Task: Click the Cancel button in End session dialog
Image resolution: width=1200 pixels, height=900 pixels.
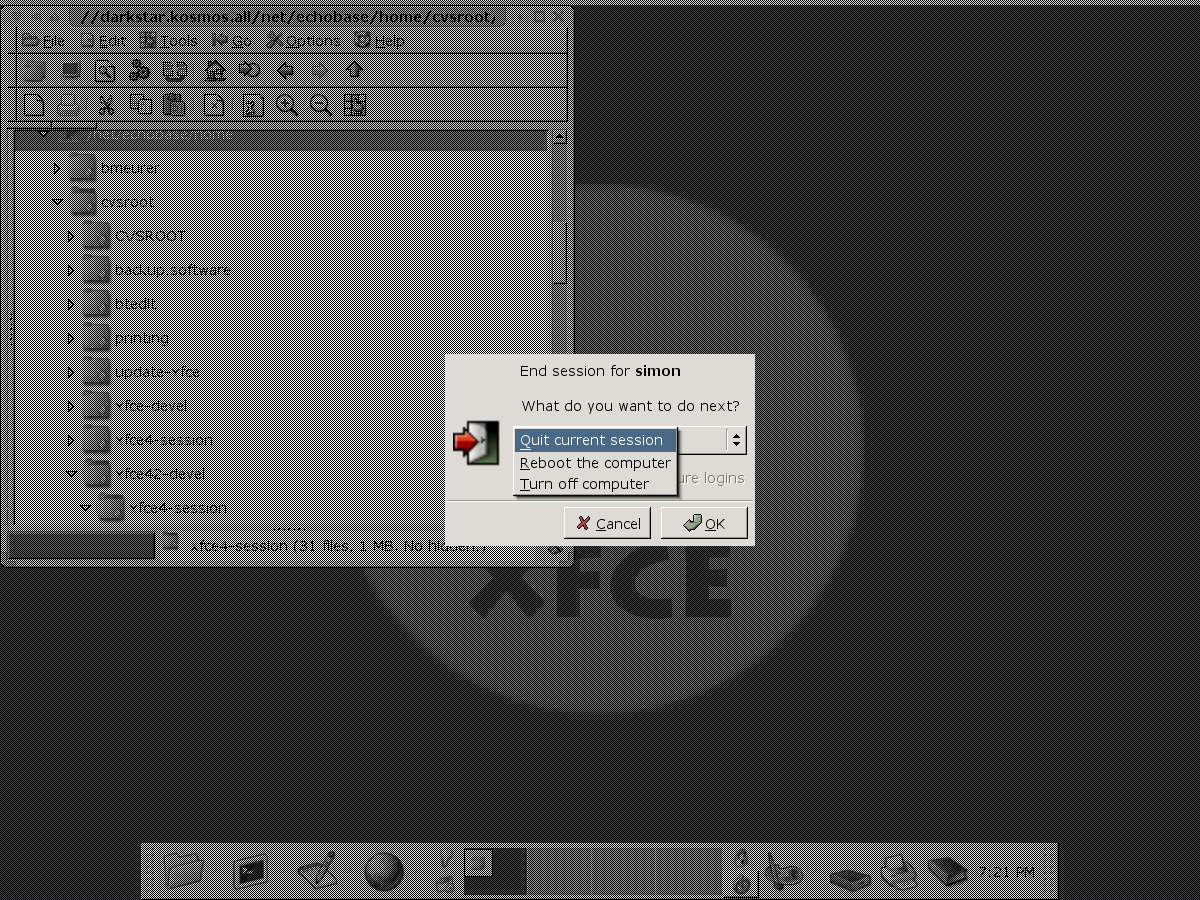Action: point(608,523)
